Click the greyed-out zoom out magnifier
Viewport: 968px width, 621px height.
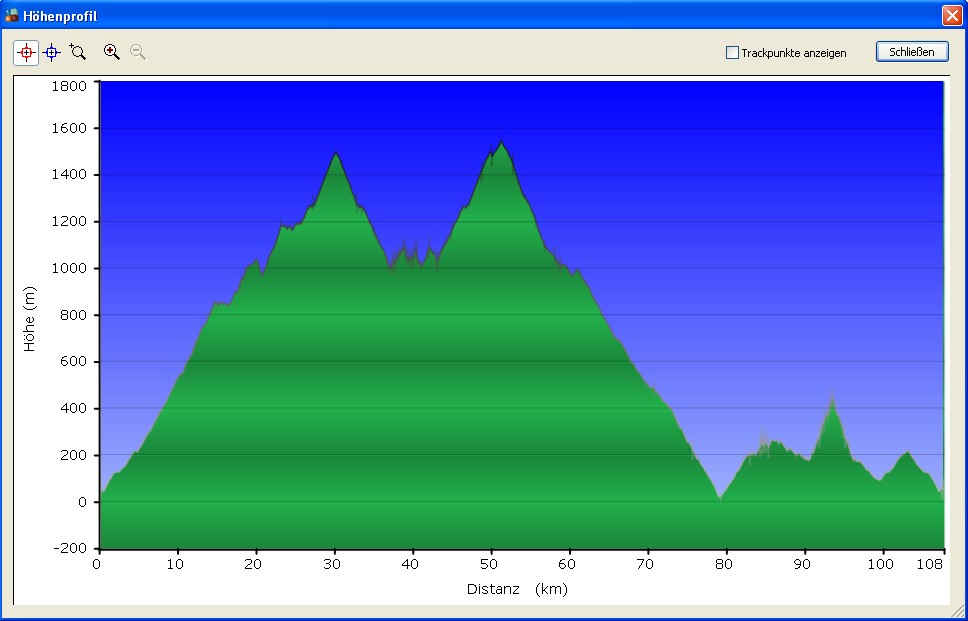pos(138,52)
